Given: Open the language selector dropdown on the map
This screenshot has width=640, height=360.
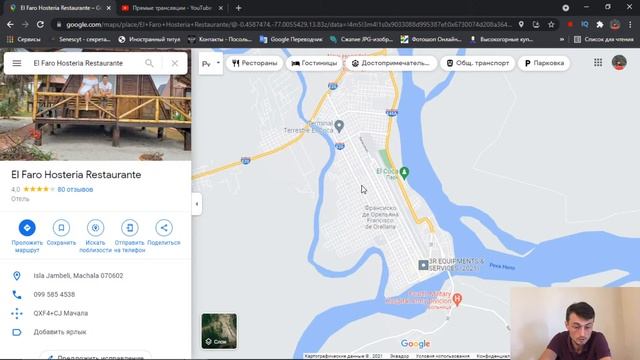Looking at the screenshot, I should click(211, 63).
